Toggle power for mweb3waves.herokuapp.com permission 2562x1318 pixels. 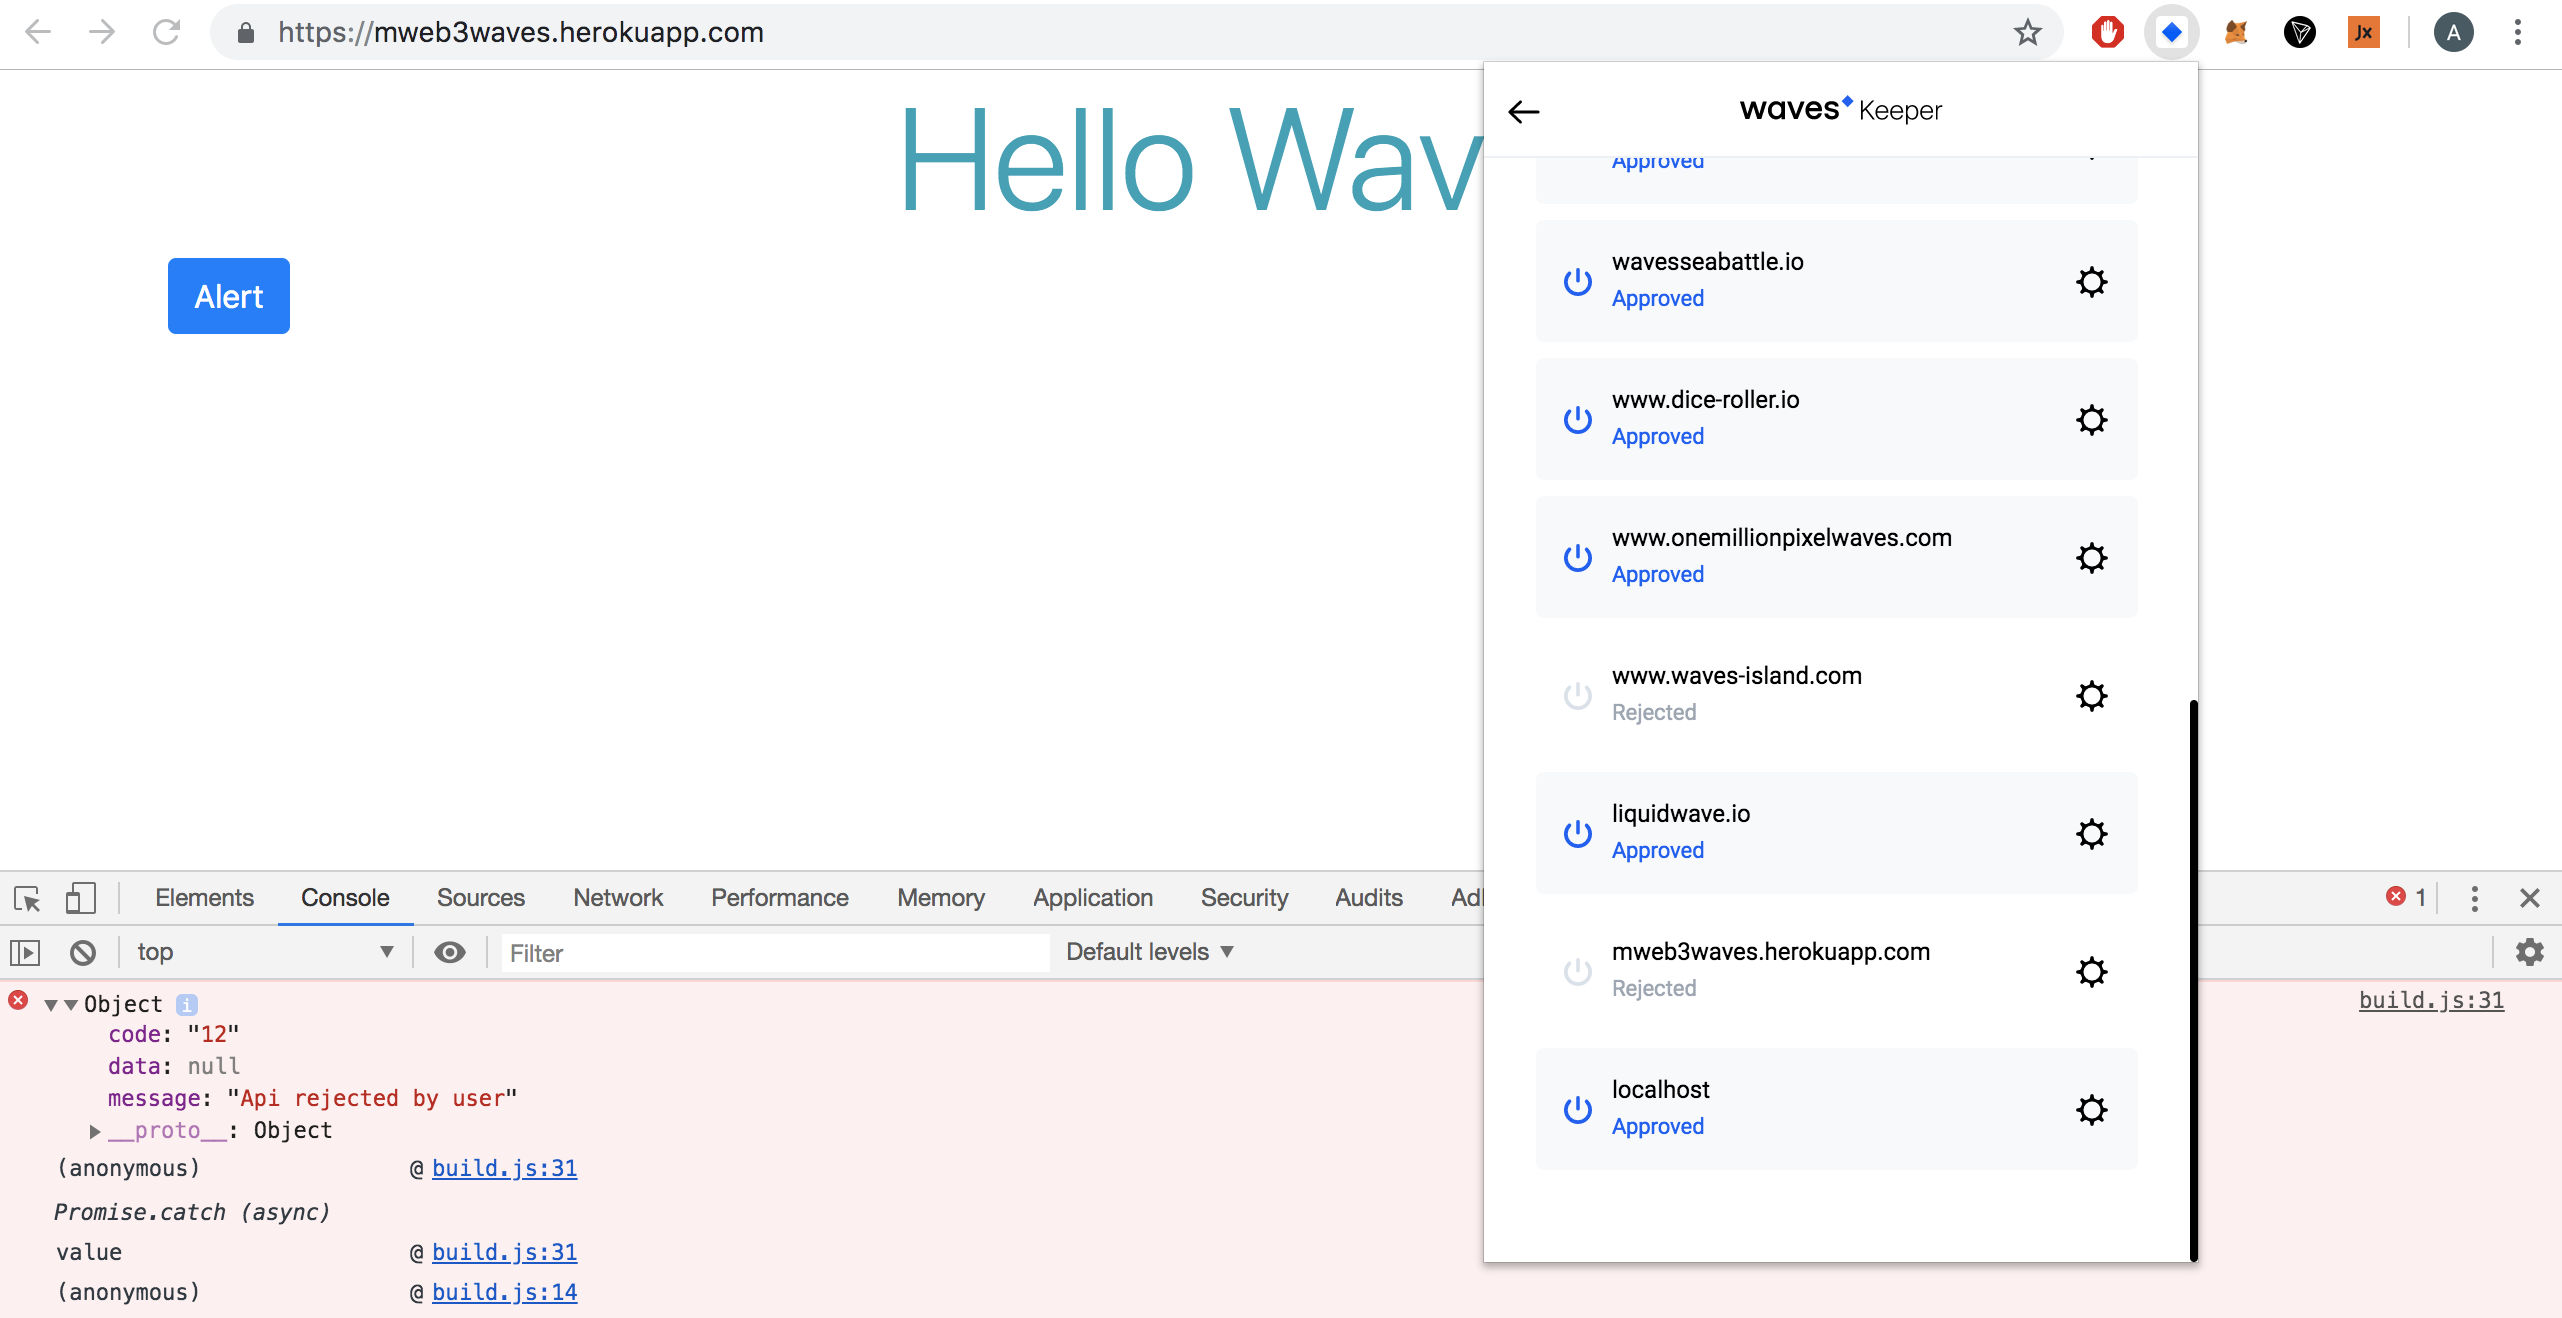[x=1577, y=970]
